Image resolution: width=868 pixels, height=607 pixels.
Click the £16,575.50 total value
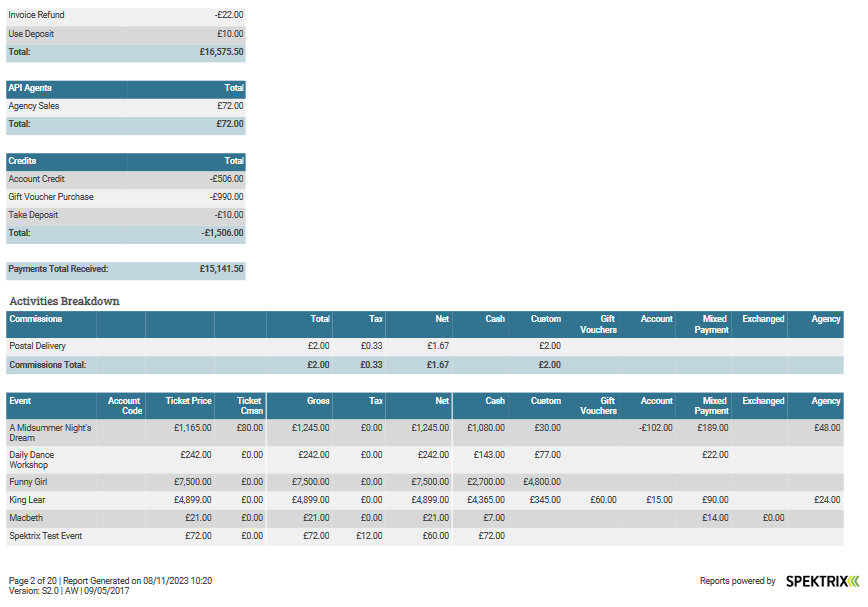[x=221, y=52]
